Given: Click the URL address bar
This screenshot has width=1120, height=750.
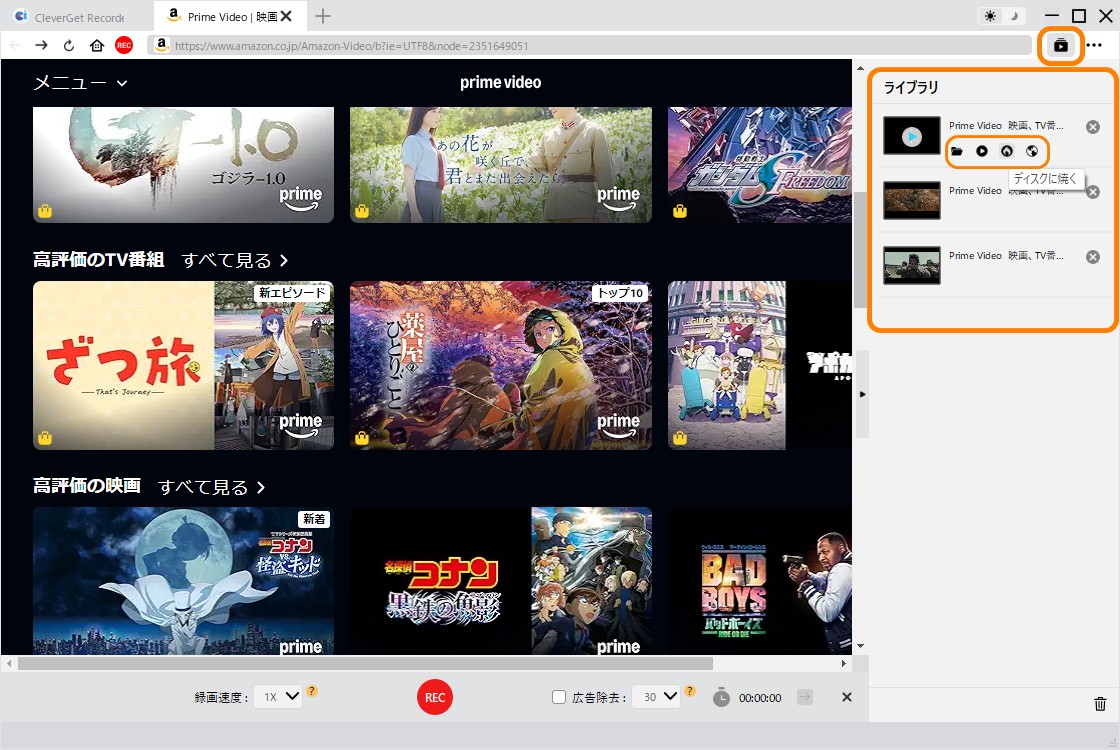Looking at the screenshot, I should 590,46.
